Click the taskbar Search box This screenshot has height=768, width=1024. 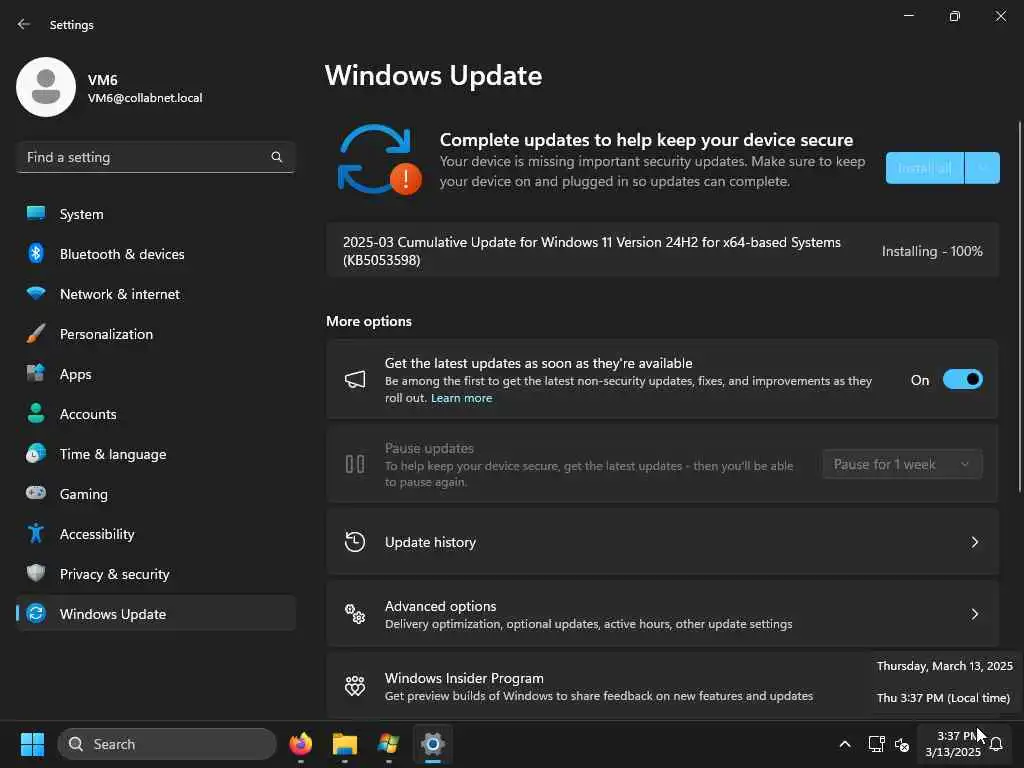pyautogui.click(x=167, y=744)
